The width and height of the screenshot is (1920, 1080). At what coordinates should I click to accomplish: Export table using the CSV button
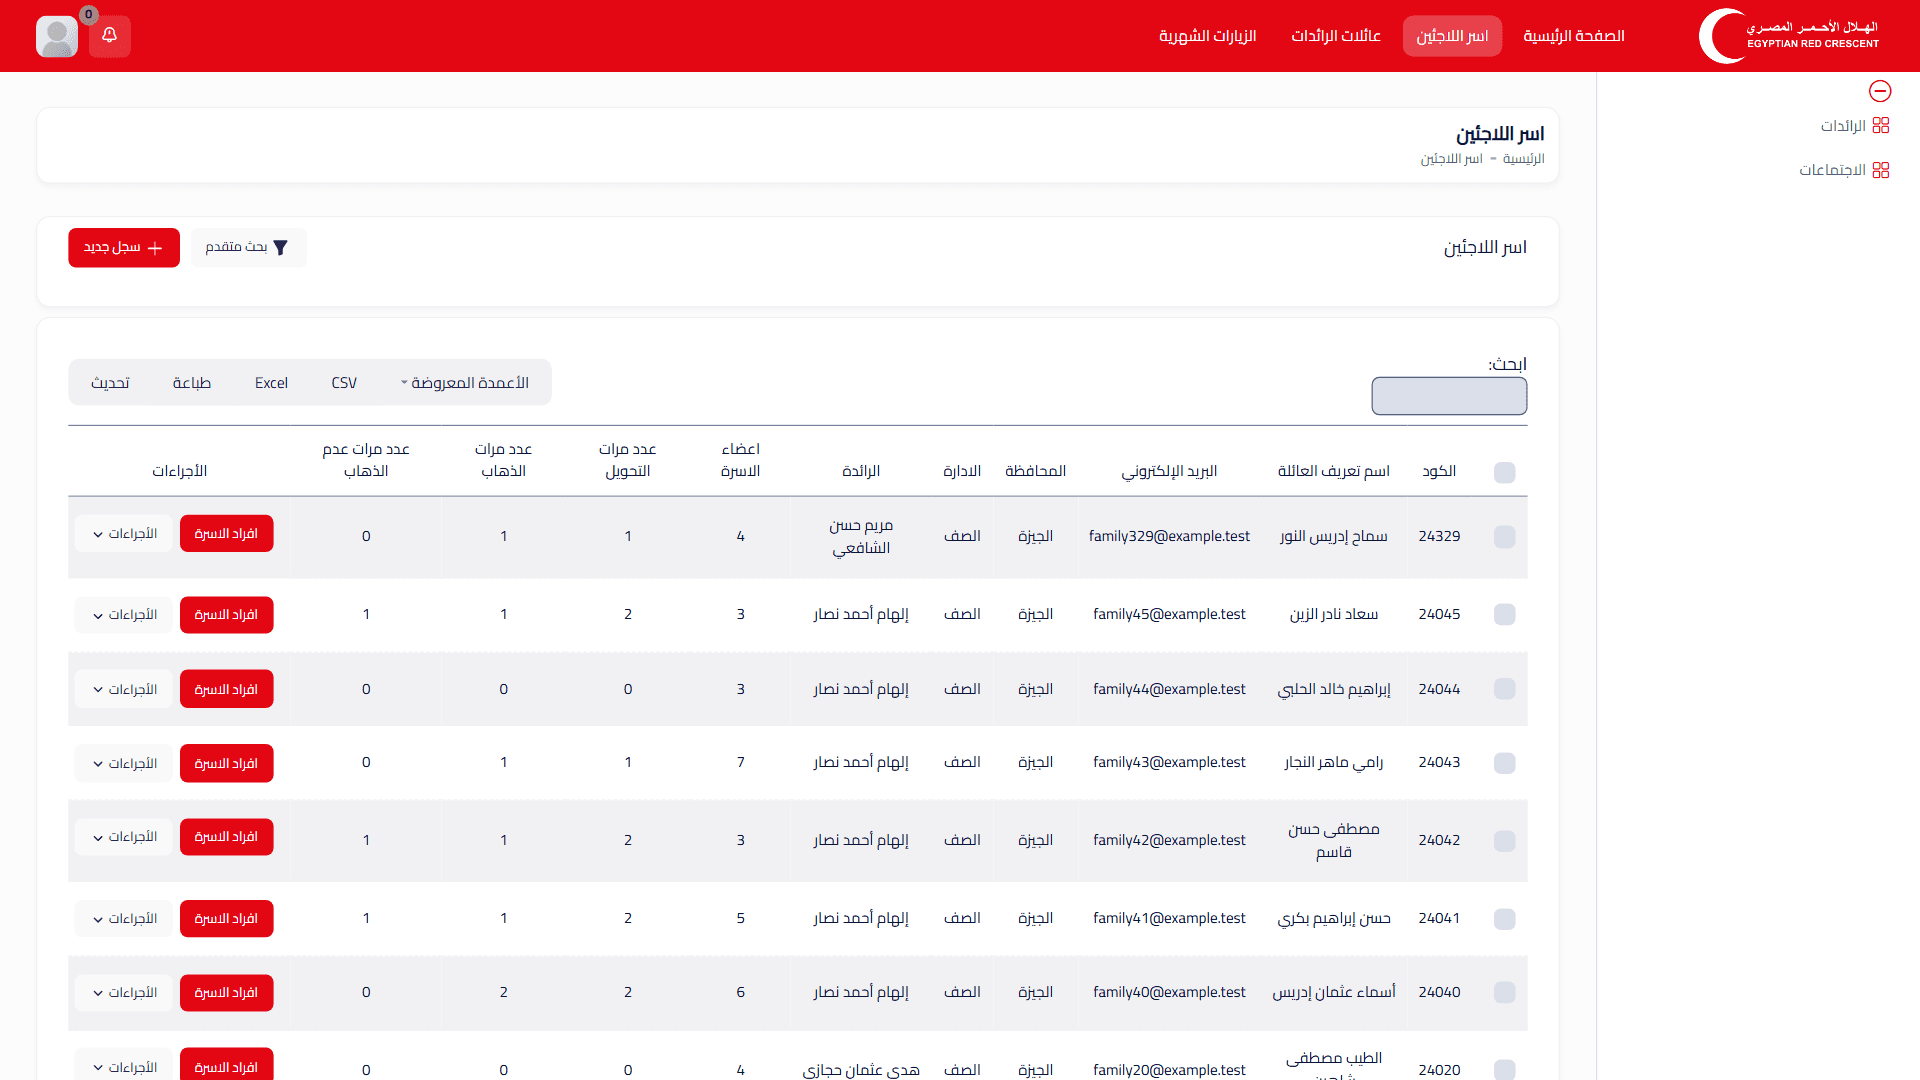point(344,383)
